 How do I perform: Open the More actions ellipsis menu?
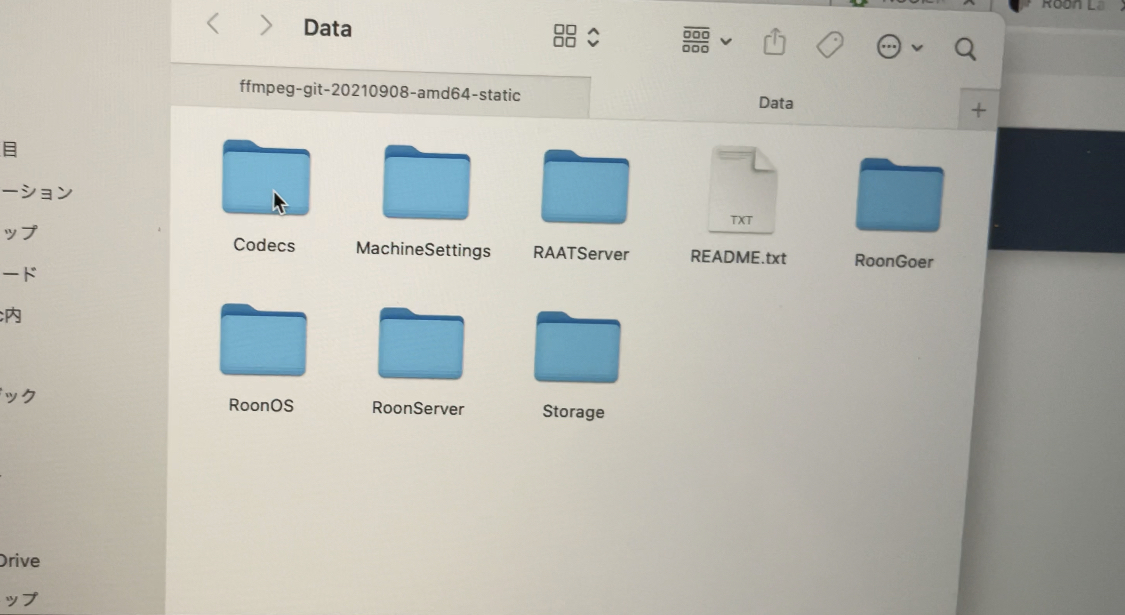click(x=899, y=47)
